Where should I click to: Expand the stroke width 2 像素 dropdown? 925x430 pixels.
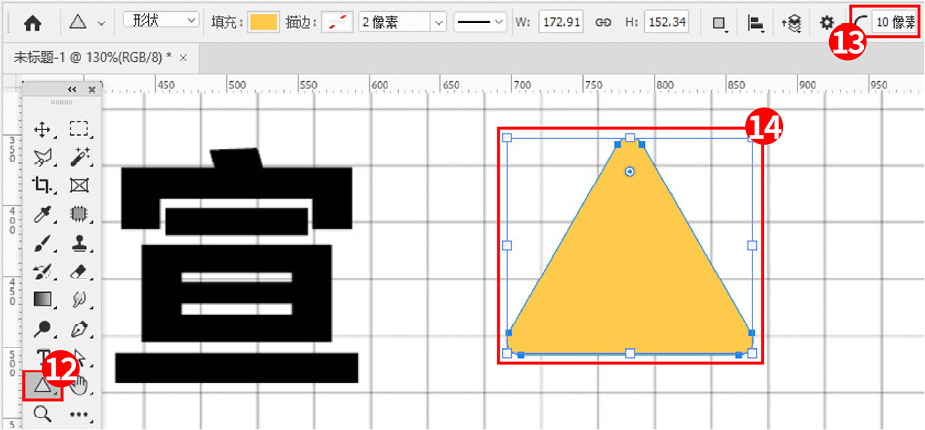click(x=438, y=21)
